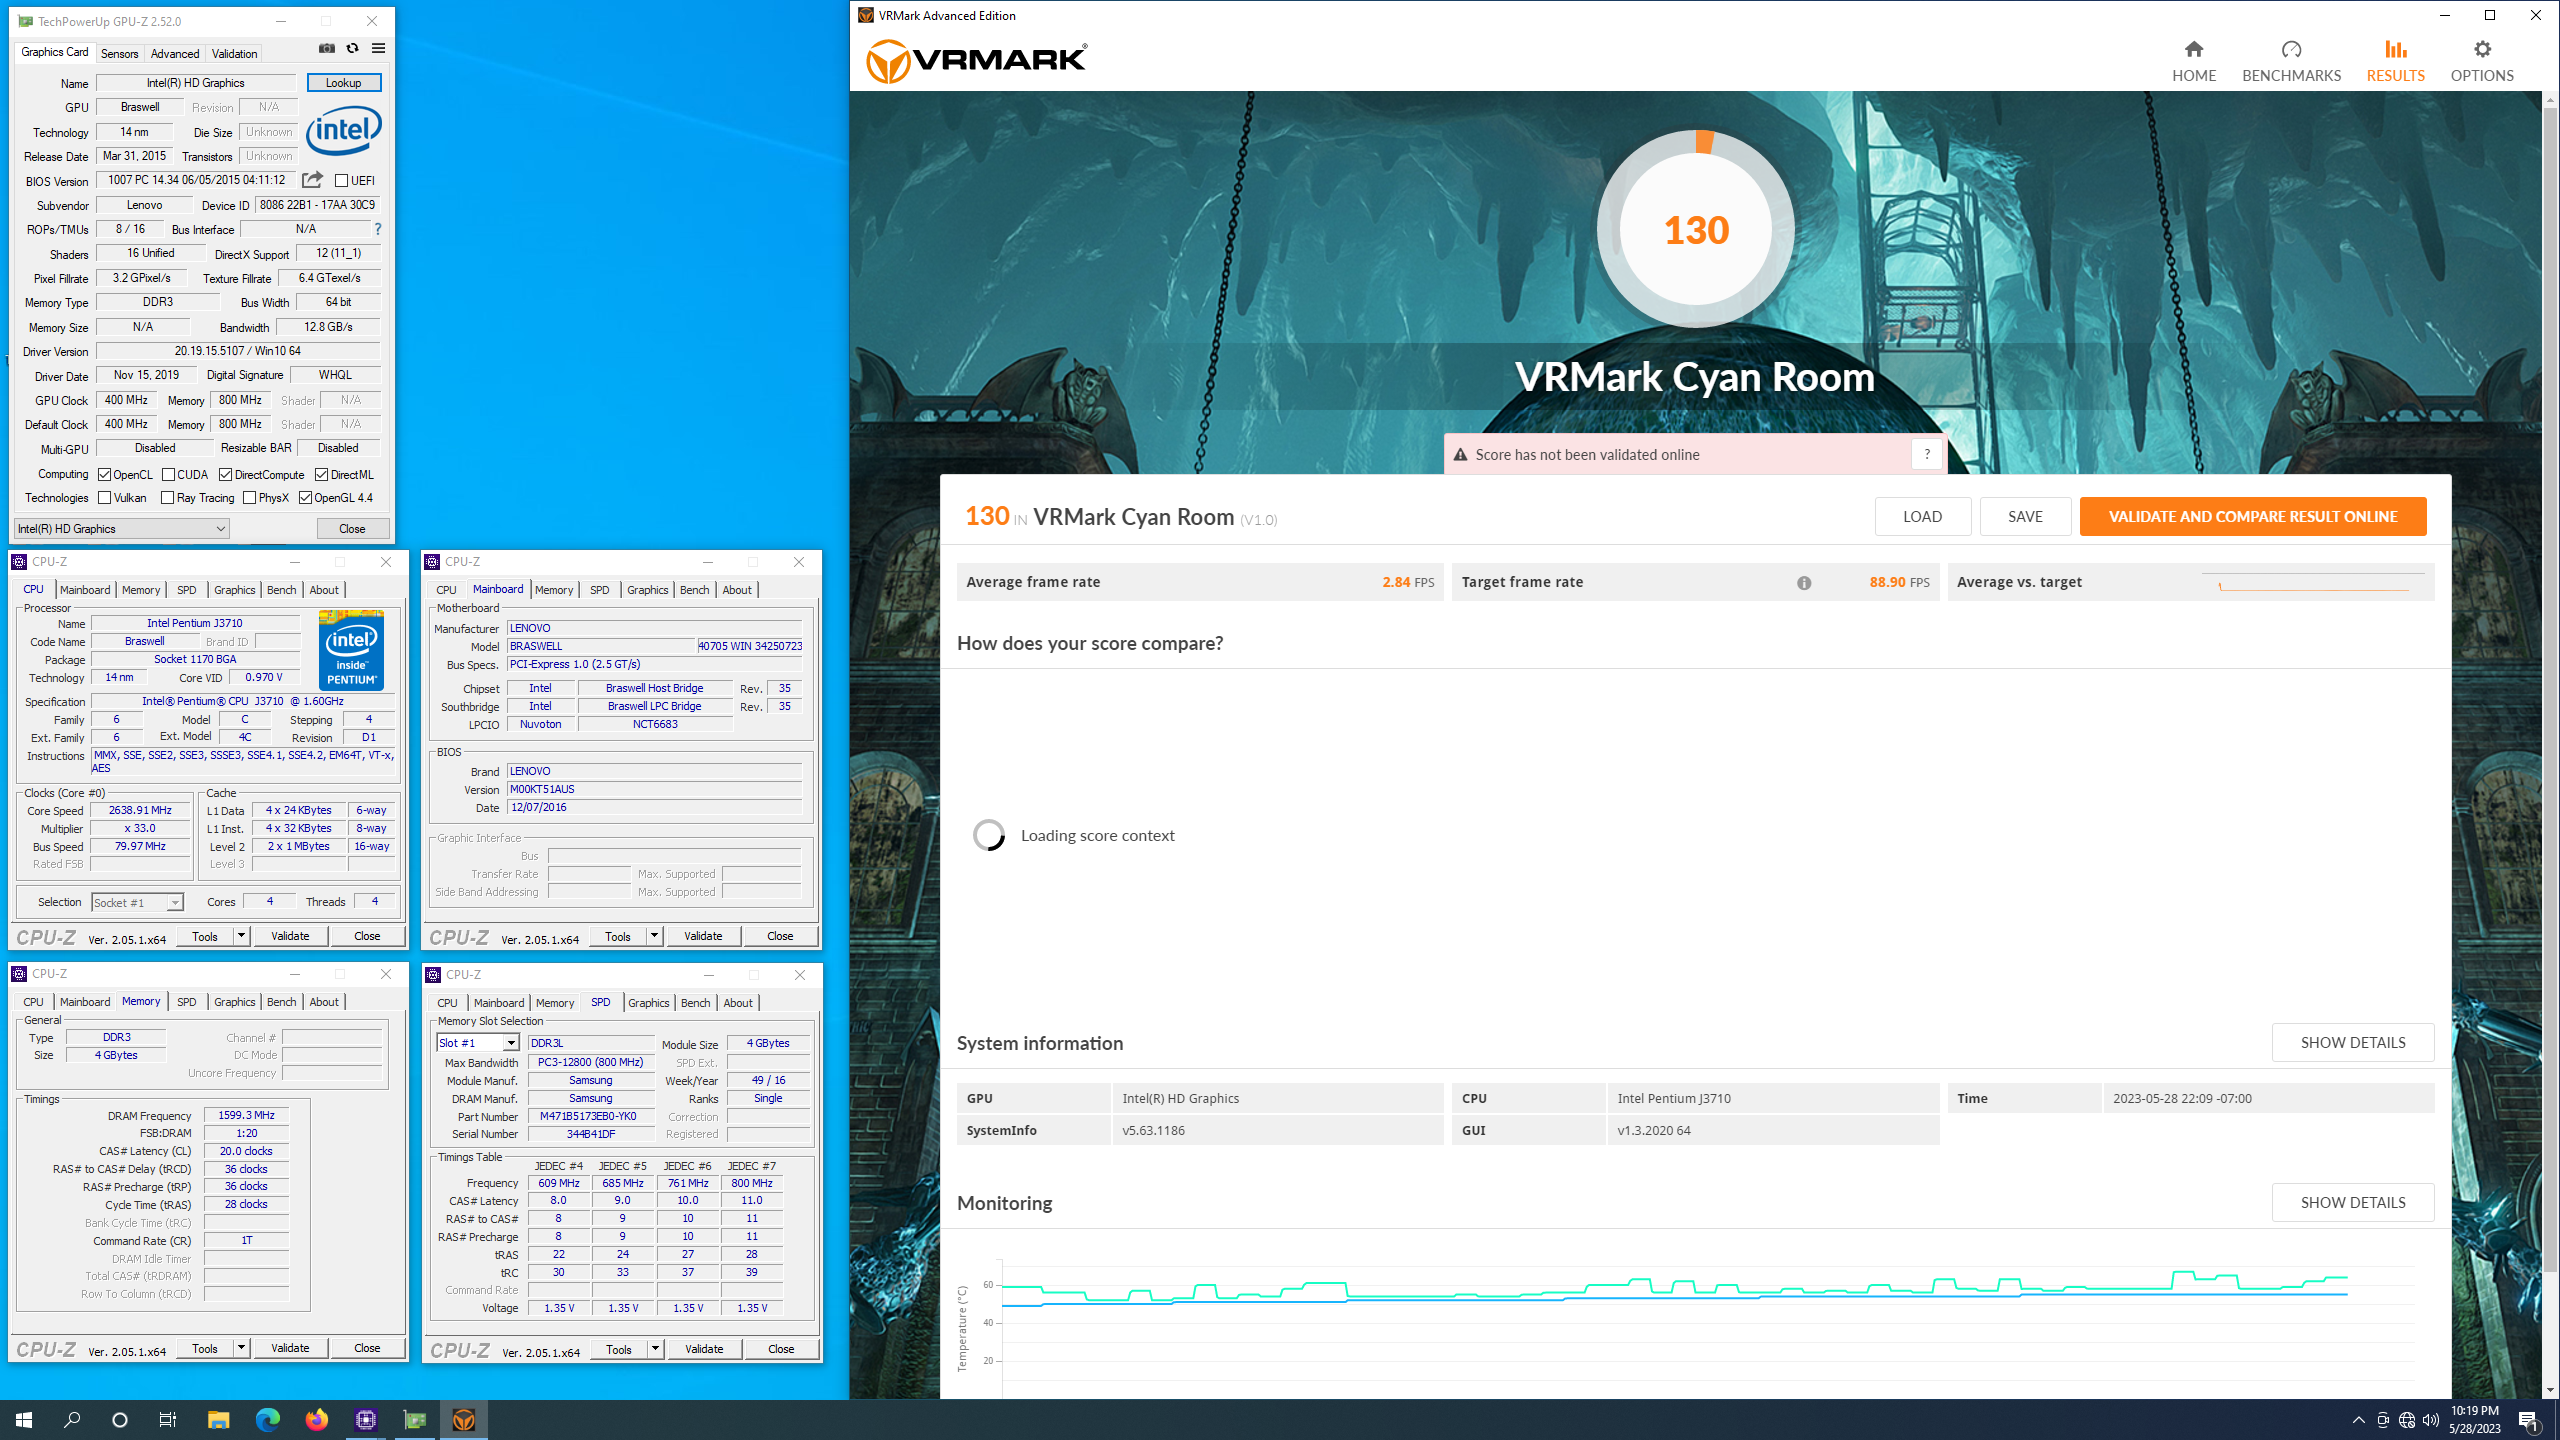Click the GPU-Z refresh icon
This screenshot has height=1440, width=2560.
(x=352, y=48)
